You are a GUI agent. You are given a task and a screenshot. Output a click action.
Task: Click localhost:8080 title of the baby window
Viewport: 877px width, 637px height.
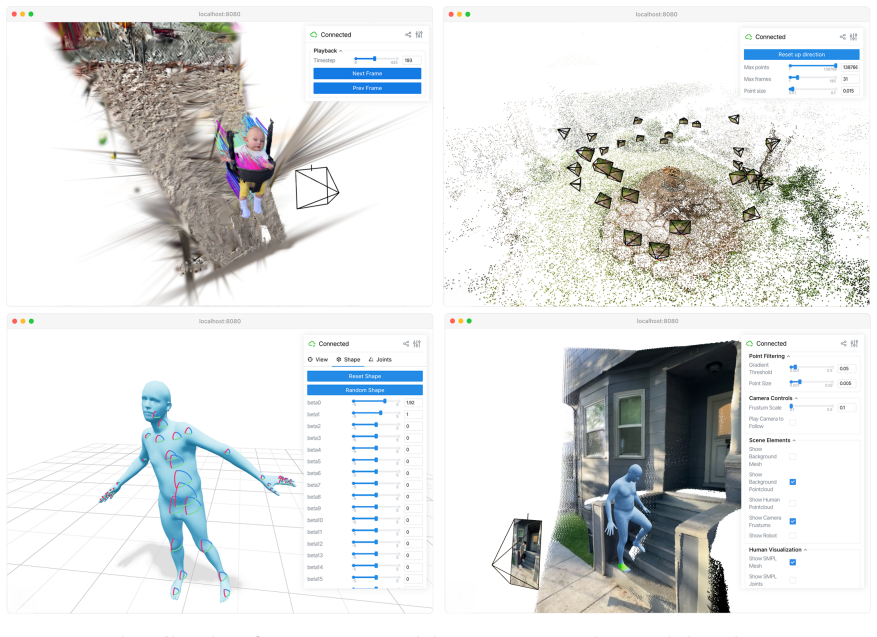click(219, 14)
